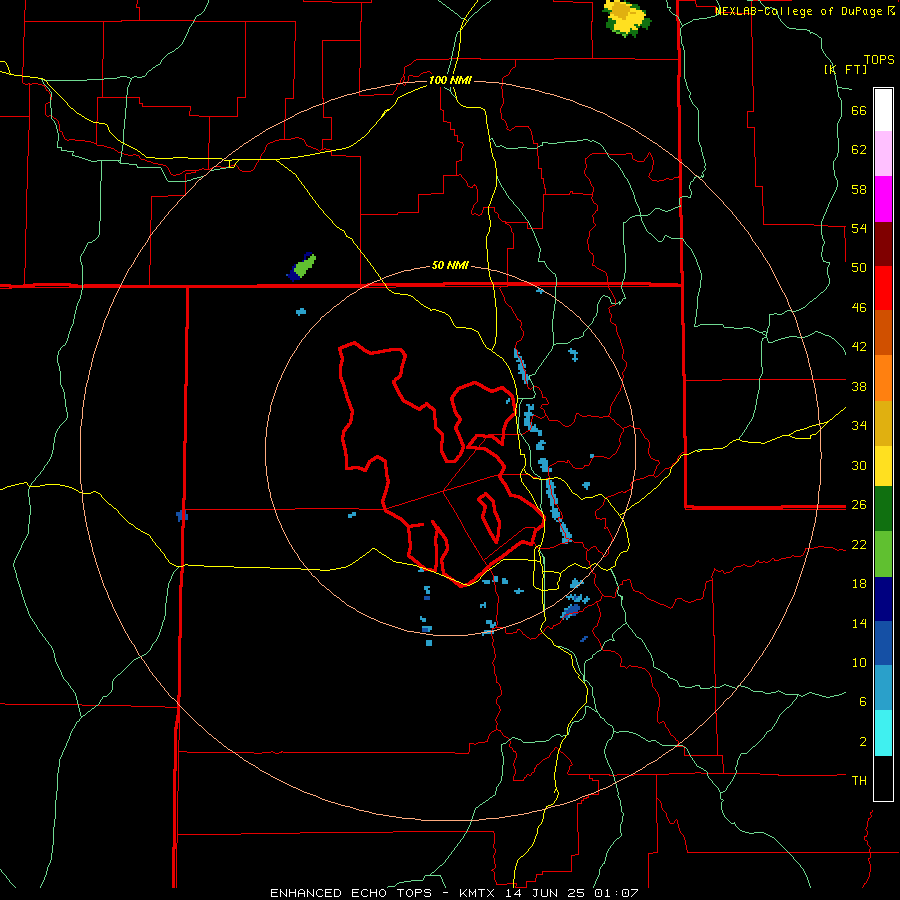Click the white 66 kft color swatch
Screen dimensions: 900x900
pyautogui.click(x=883, y=110)
